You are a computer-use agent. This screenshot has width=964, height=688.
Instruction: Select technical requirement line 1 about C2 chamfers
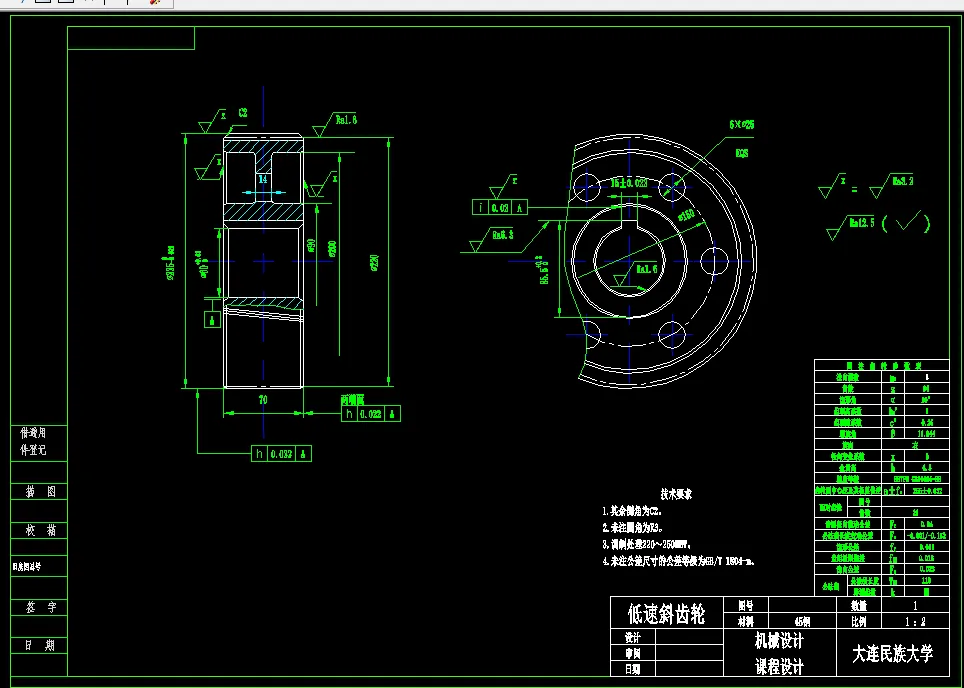(x=632, y=511)
